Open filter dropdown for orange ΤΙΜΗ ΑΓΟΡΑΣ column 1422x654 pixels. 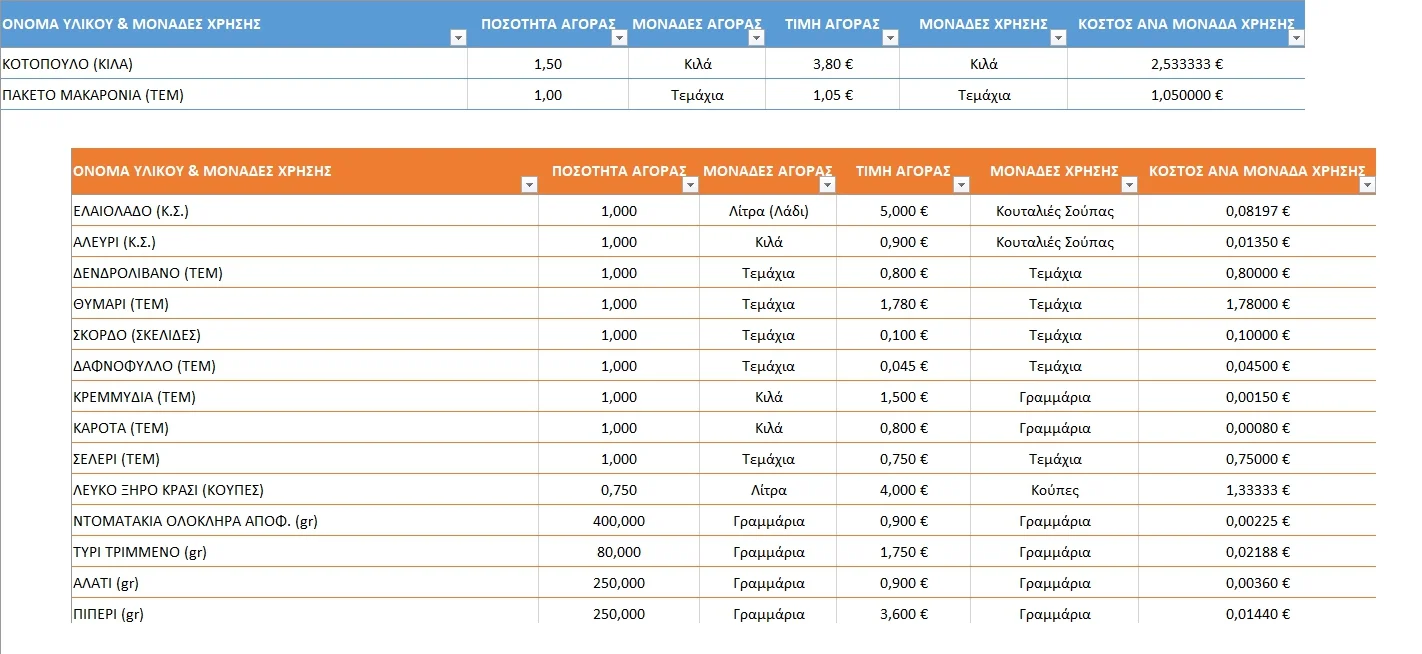pos(961,185)
